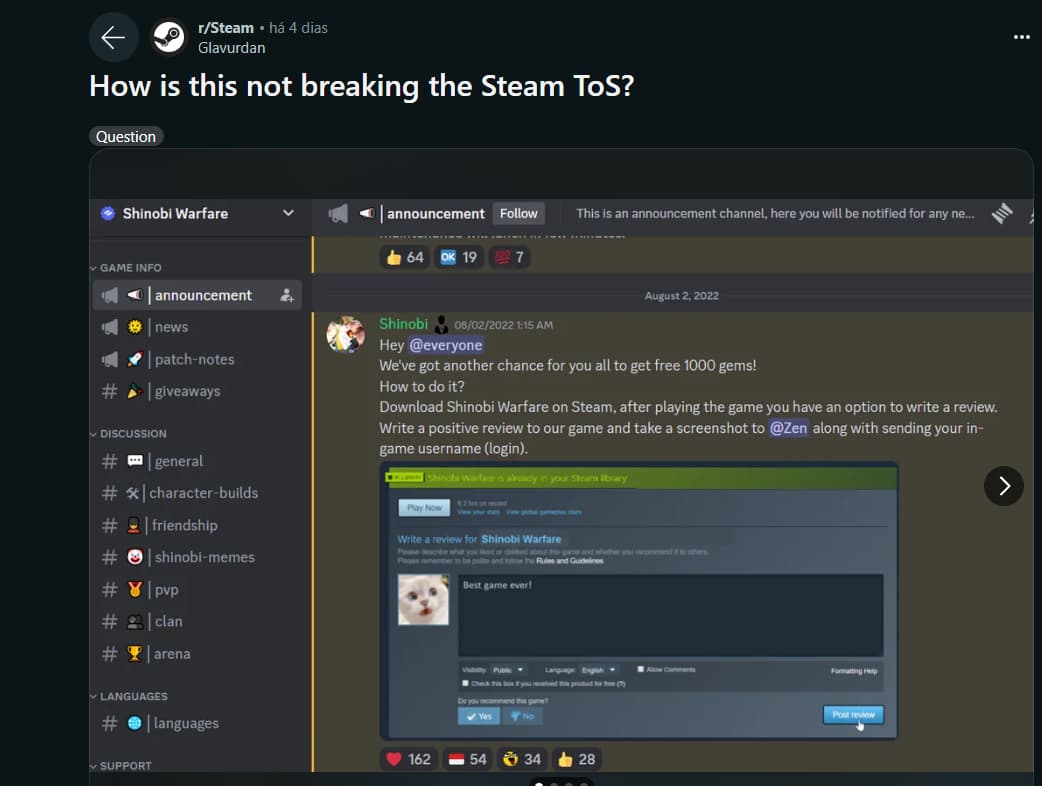Go to the next image in the gallery
Viewport: 1042px width, 786px height.
tap(1003, 486)
